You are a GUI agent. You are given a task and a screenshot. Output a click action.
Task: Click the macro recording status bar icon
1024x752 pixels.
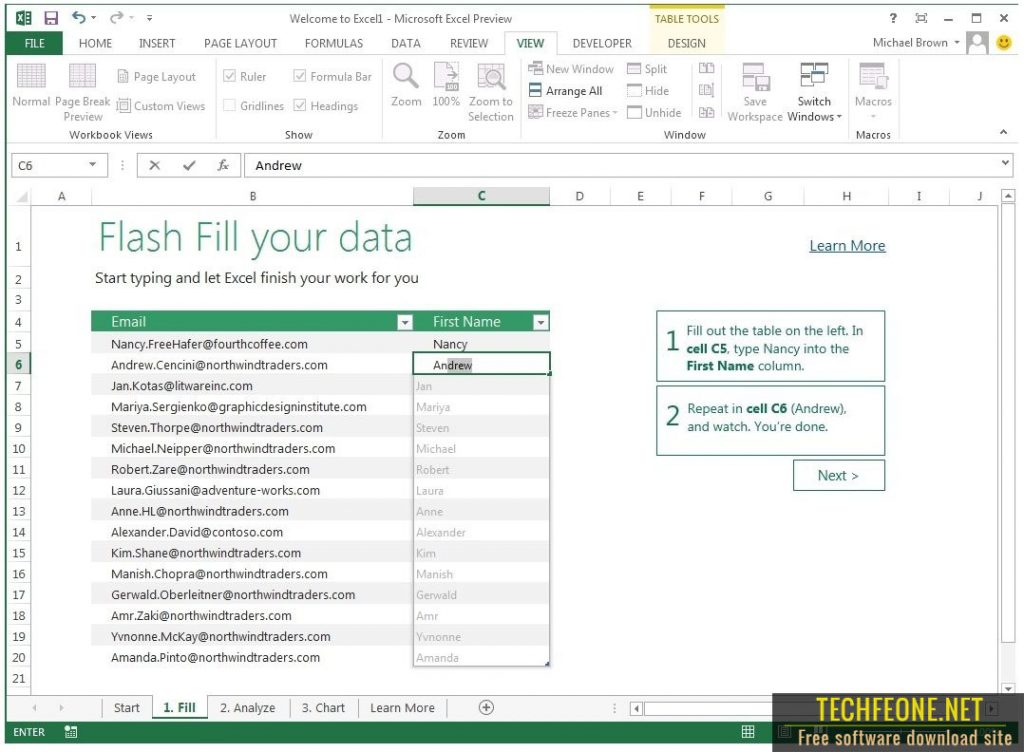(x=71, y=732)
